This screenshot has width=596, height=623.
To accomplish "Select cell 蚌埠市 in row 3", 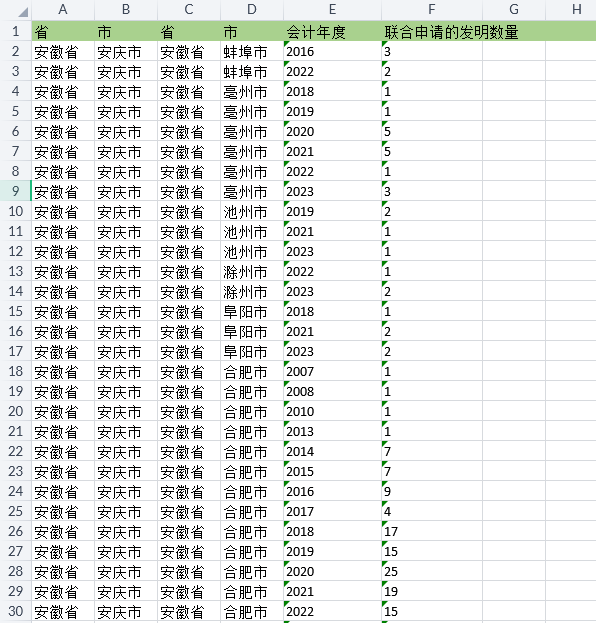I will [252, 71].
